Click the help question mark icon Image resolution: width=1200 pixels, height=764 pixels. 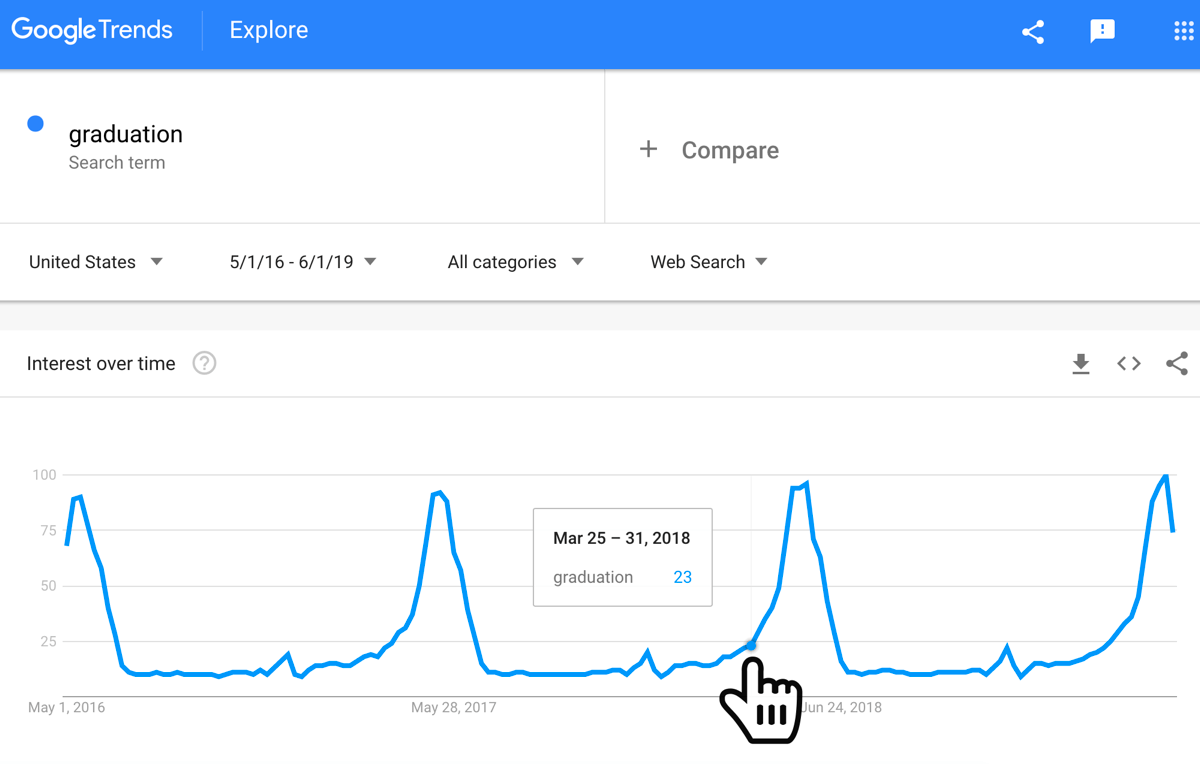[204, 363]
